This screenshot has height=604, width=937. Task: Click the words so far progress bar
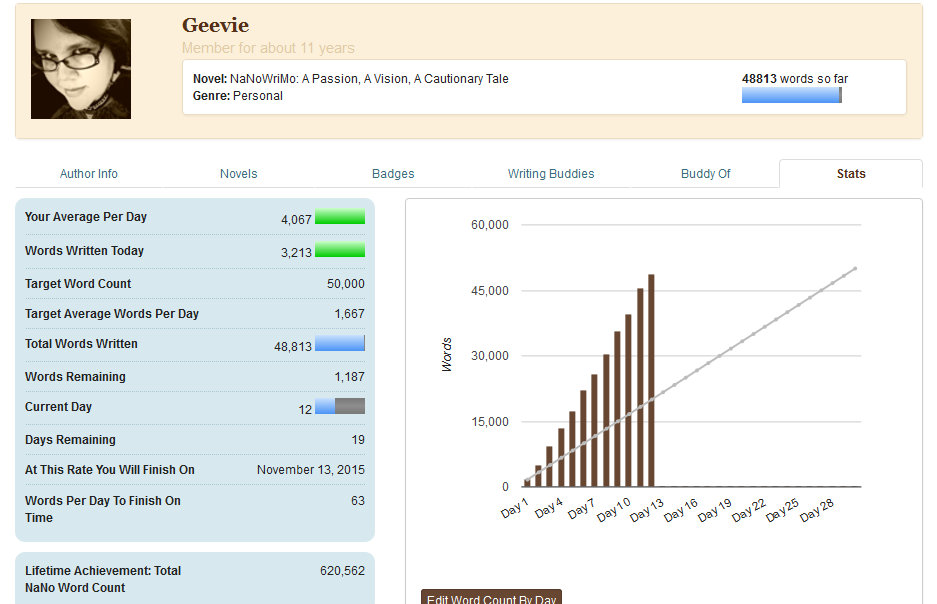792,95
